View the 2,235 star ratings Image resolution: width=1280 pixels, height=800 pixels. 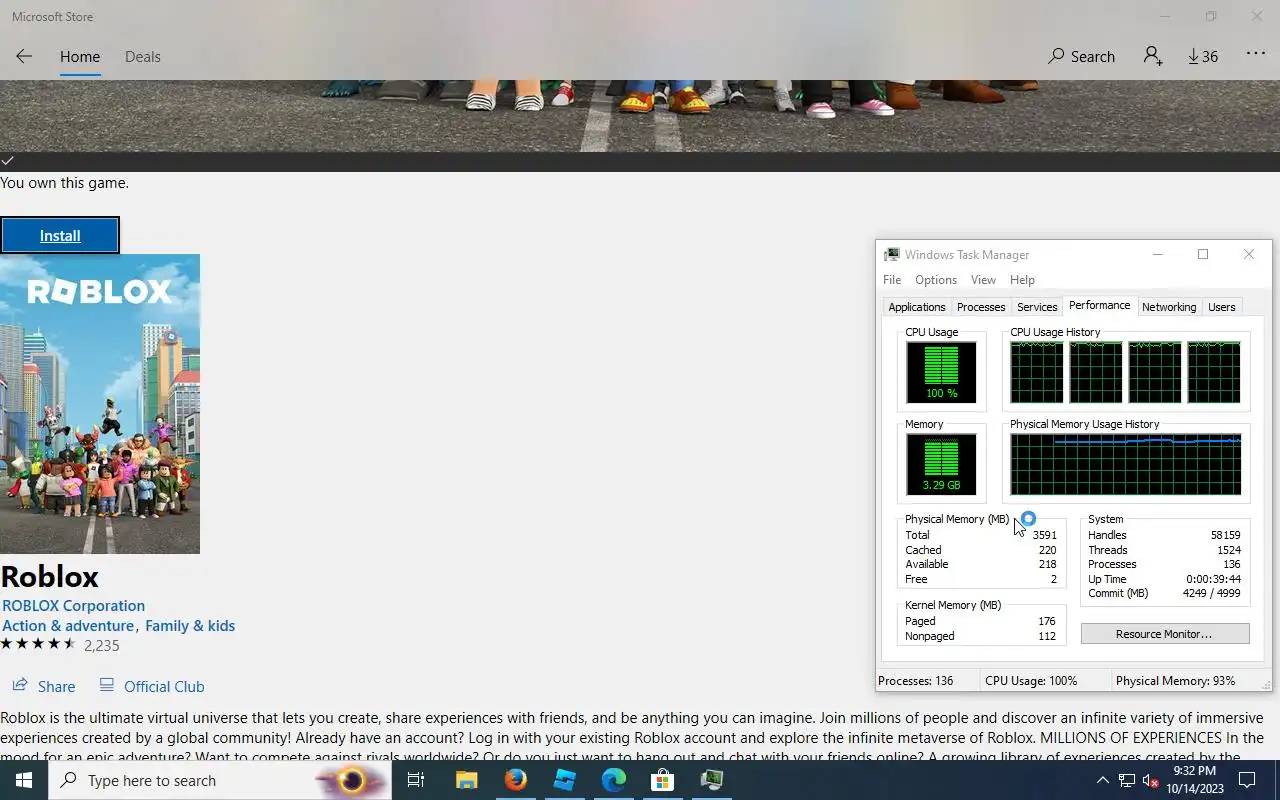pyautogui.click(x=60, y=645)
